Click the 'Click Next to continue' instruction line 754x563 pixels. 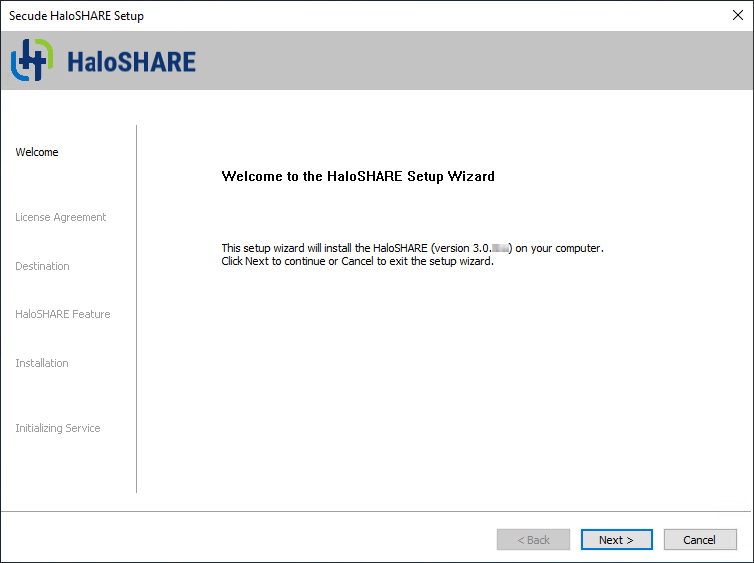tap(357, 262)
